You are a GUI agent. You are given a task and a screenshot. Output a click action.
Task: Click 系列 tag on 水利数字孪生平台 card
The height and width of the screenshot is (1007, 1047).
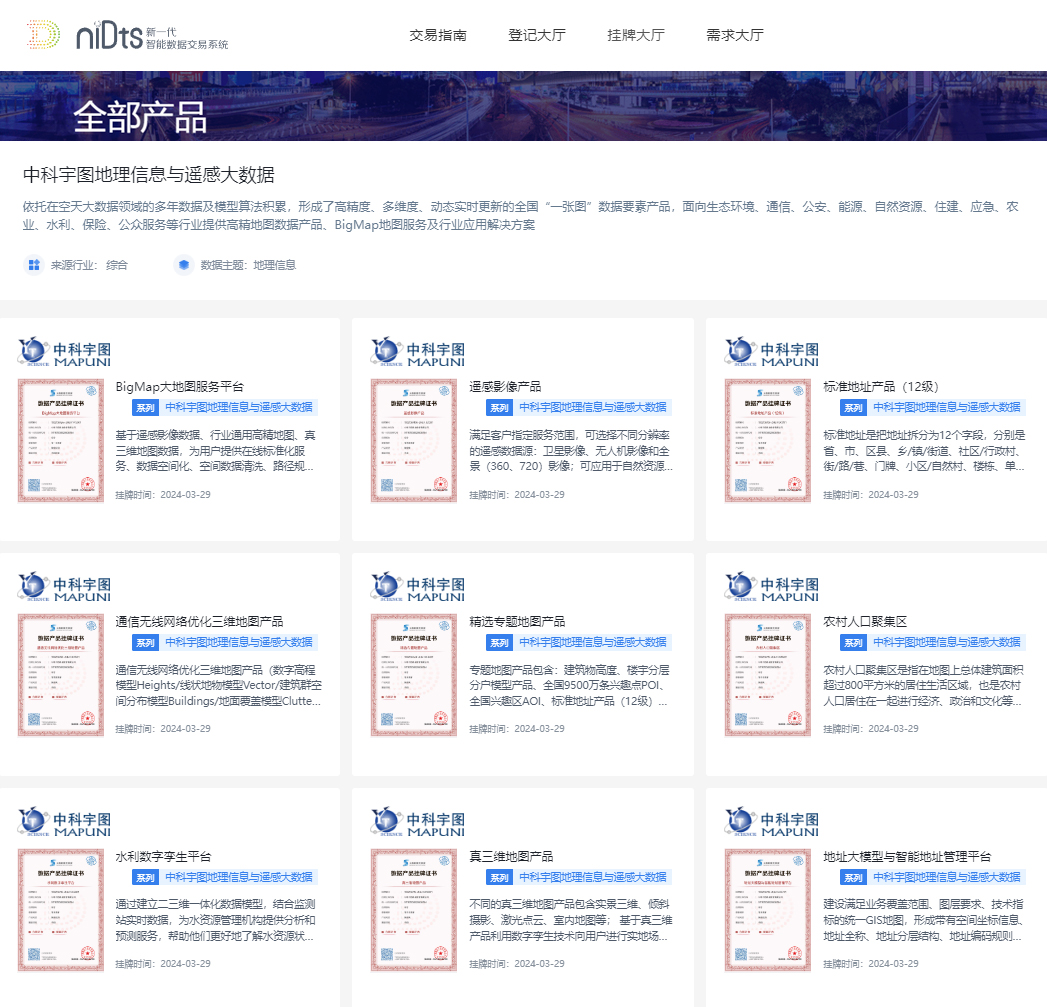click(x=145, y=877)
